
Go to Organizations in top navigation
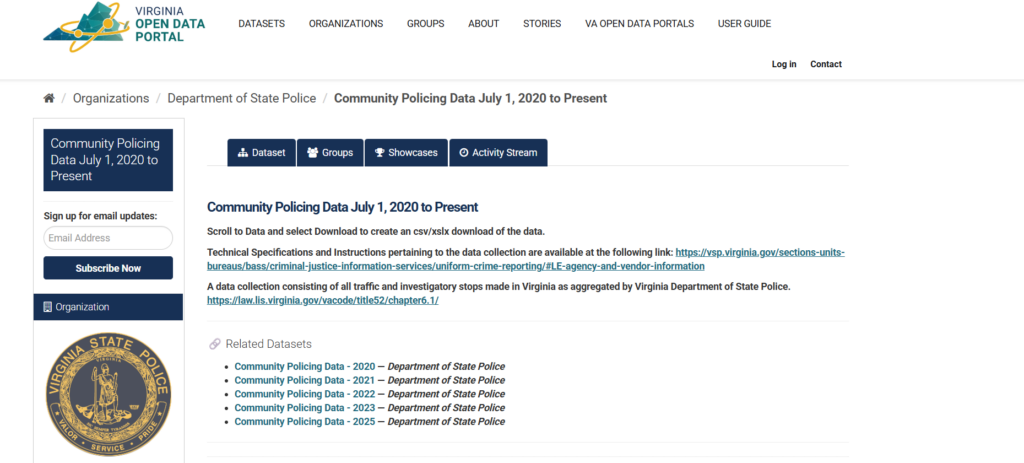pyautogui.click(x=345, y=24)
